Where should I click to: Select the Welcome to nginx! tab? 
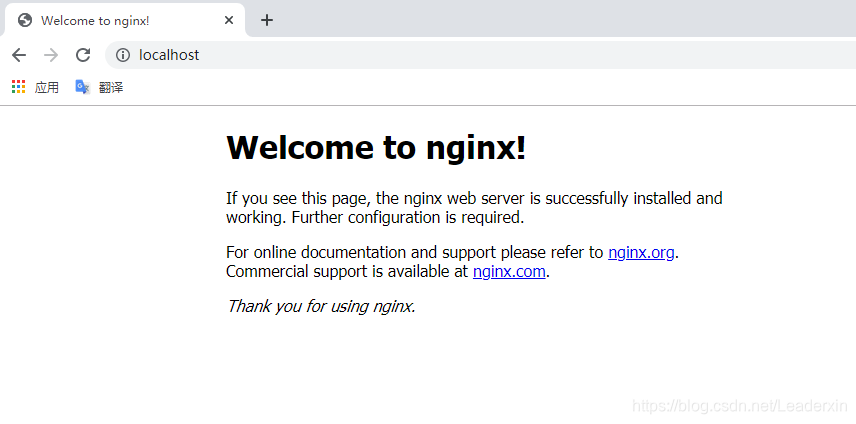(125, 20)
